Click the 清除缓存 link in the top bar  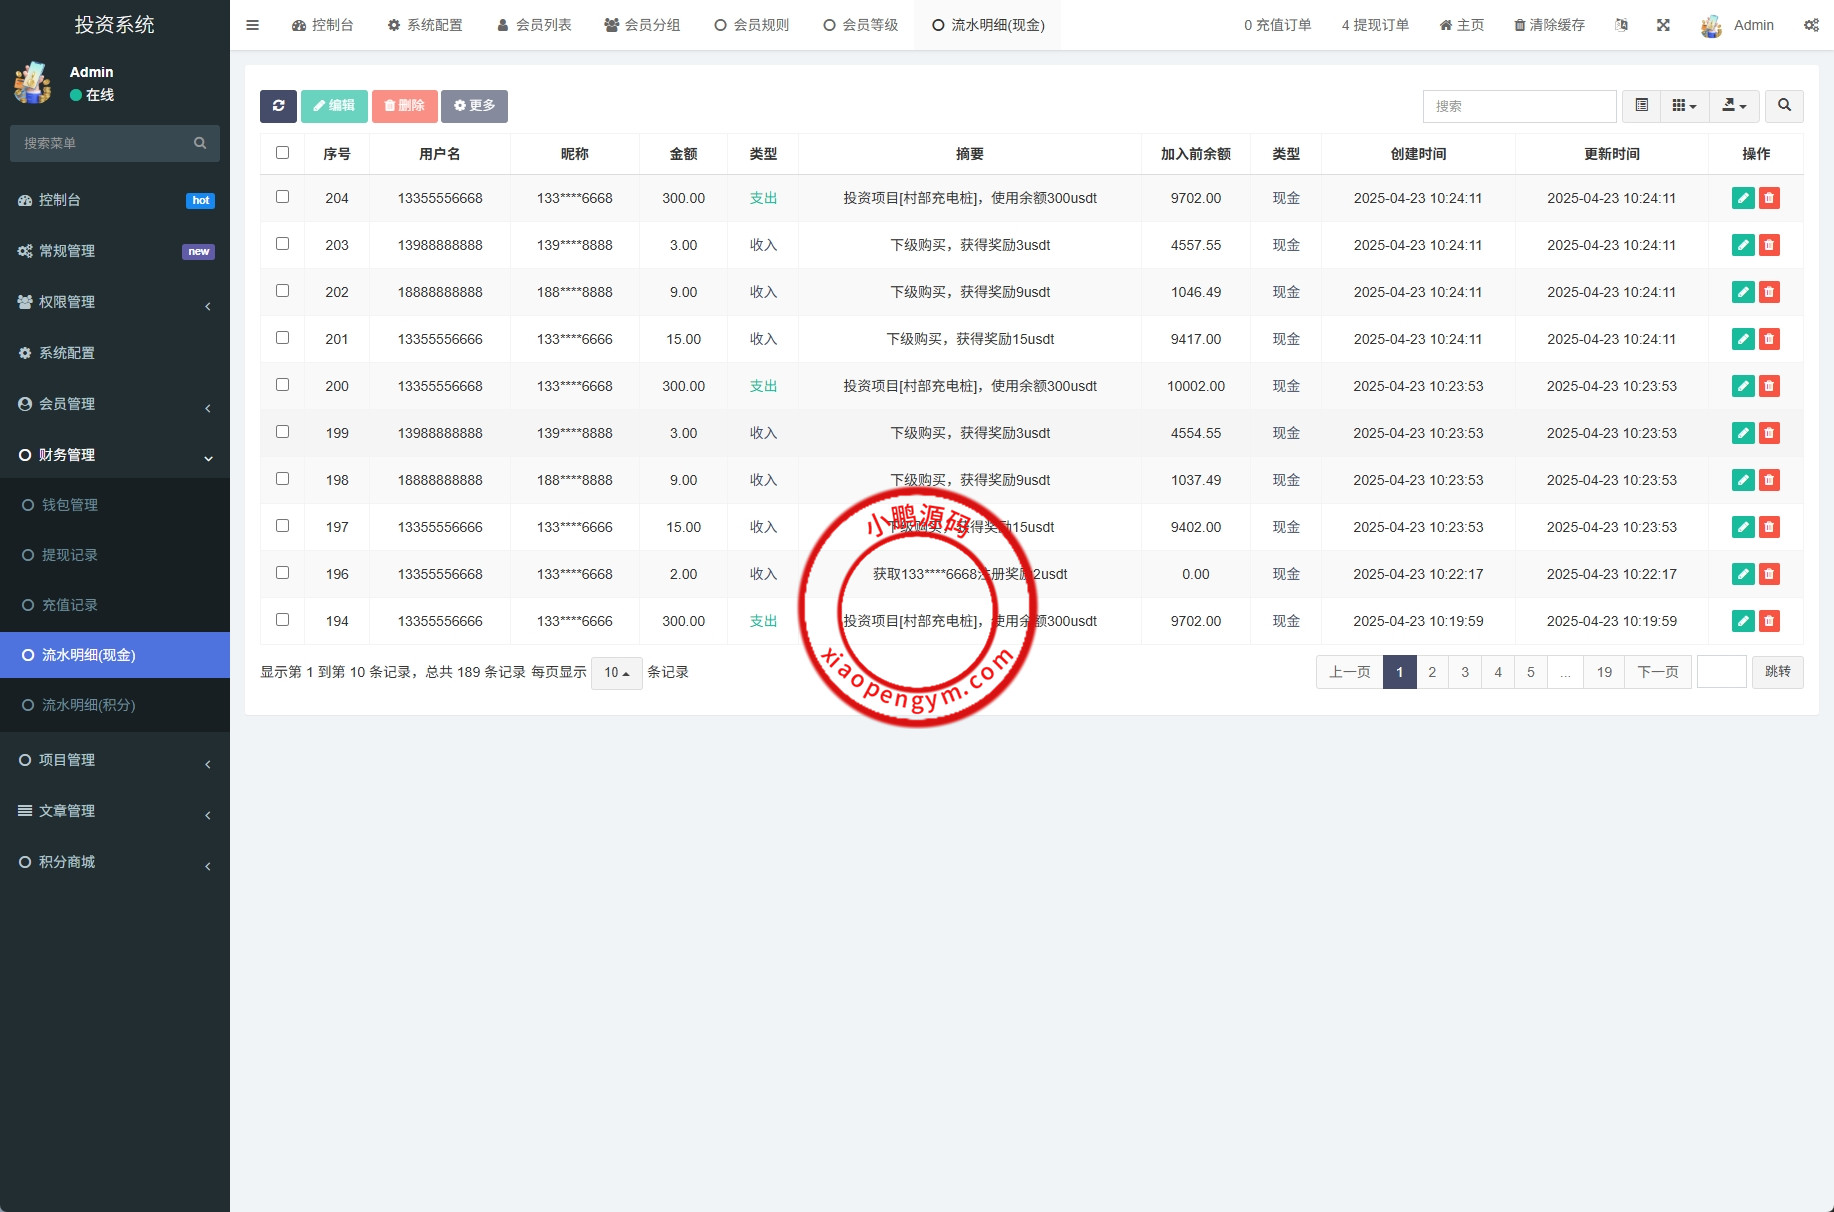click(x=1549, y=25)
